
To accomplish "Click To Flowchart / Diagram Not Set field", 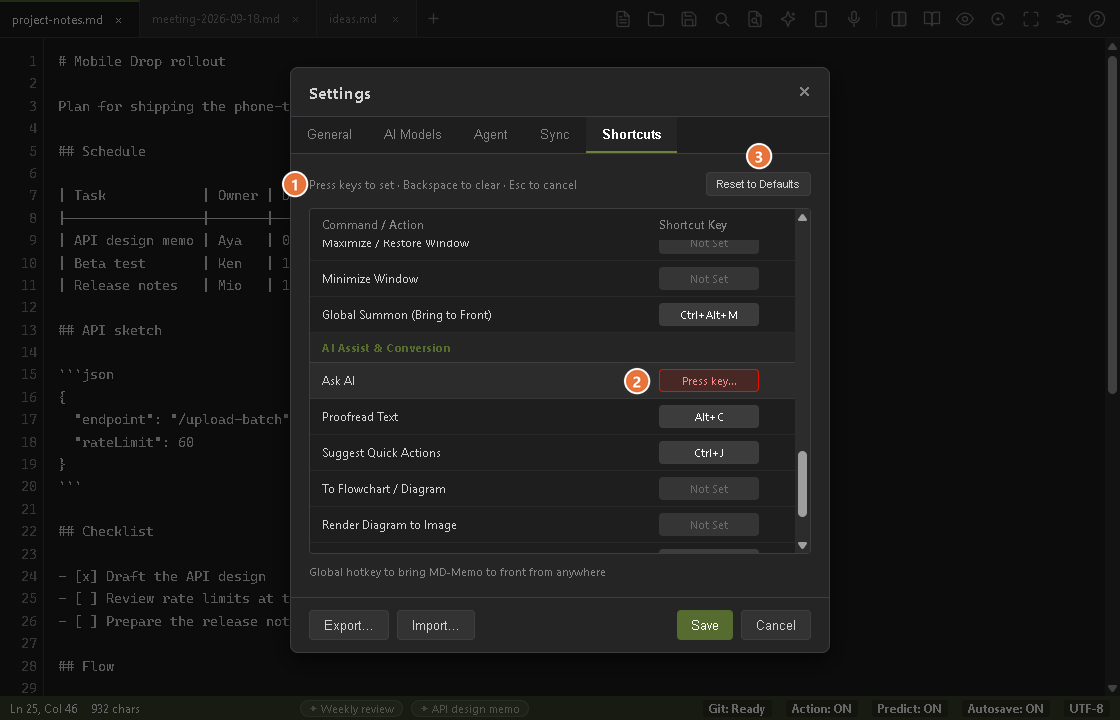I will pyautogui.click(x=709, y=489).
